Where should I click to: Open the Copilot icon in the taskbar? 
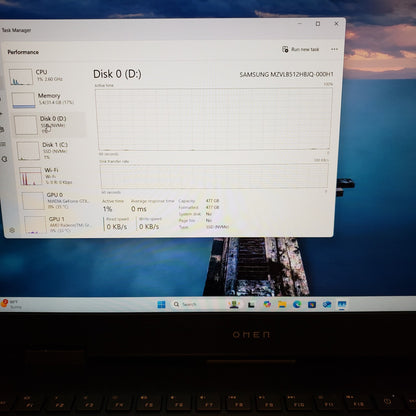point(267,304)
